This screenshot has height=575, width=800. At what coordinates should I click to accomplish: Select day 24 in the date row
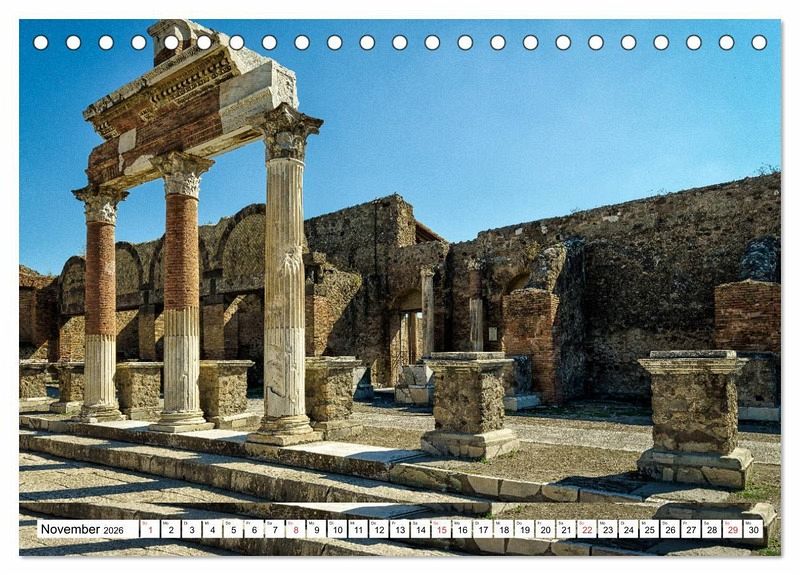pos(629,529)
